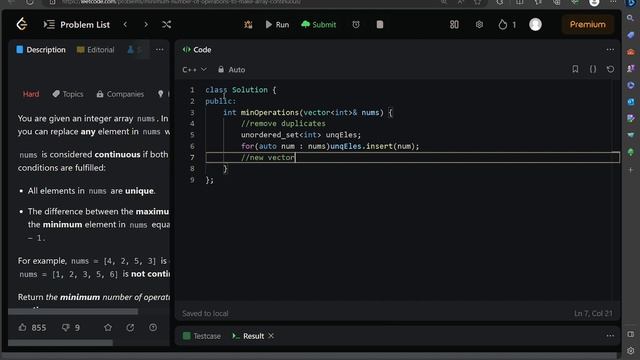640x360 pixels.
Task: Share the problem icon
Action: [130, 327]
